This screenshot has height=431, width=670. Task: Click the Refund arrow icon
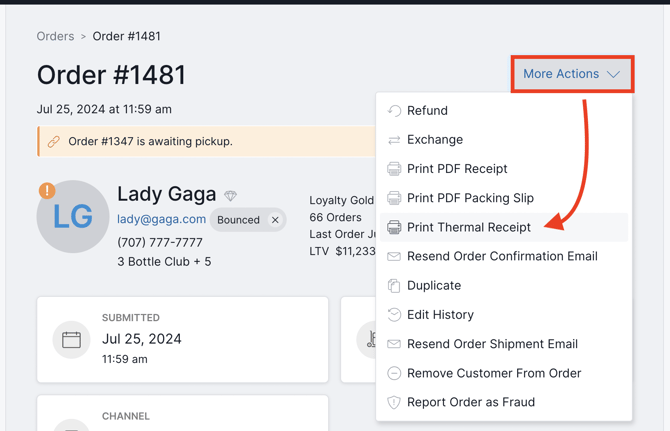[394, 111]
